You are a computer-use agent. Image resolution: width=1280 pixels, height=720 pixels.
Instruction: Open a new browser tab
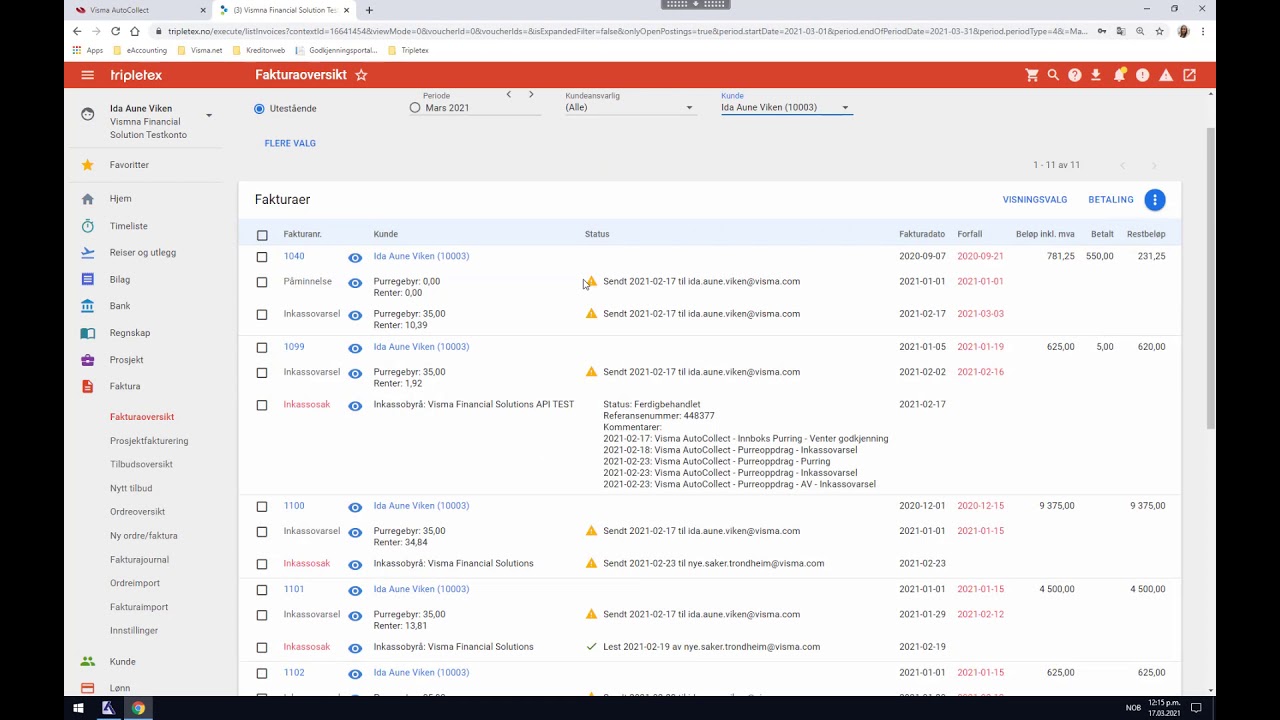point(369,10)
